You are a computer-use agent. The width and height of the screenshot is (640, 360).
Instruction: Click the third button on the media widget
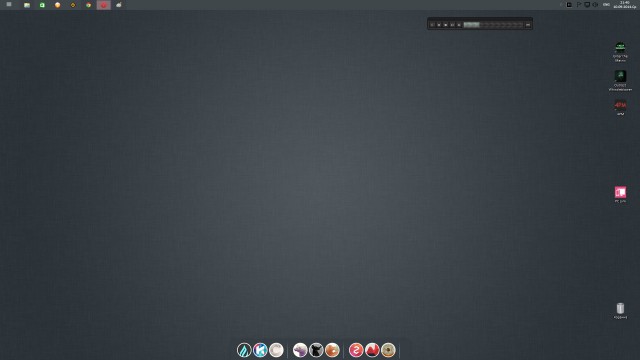(x=446, y=25)
